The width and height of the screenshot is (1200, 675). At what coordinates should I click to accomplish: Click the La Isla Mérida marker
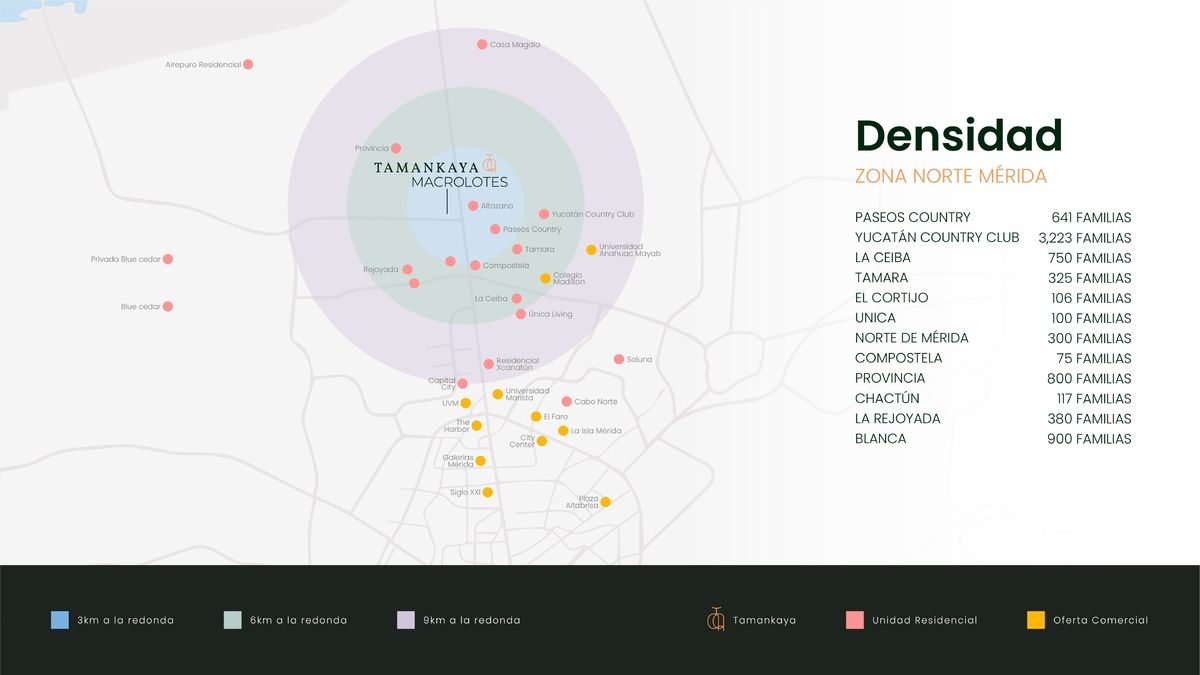pos(563,431)
